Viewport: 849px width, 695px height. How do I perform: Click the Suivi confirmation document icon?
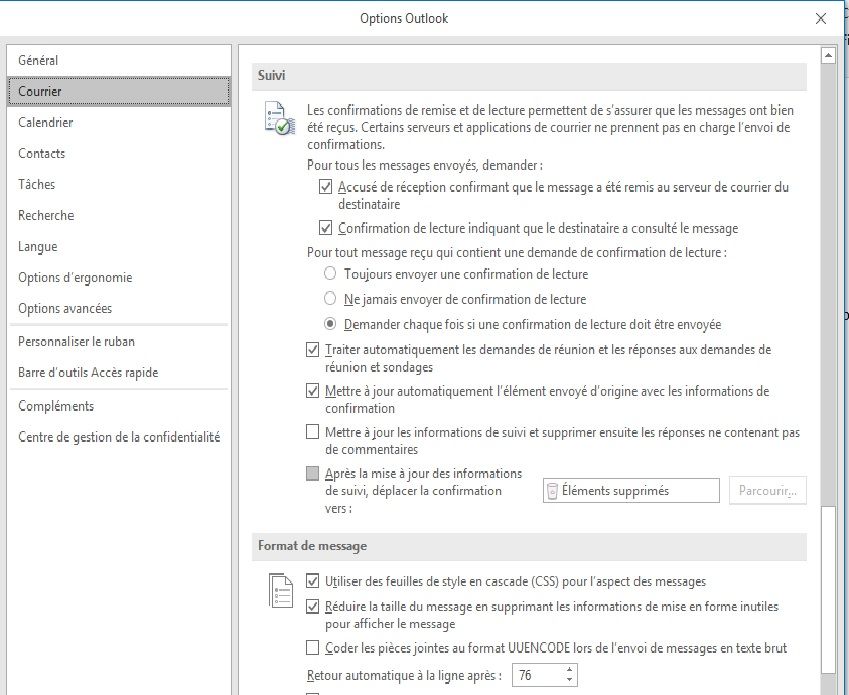pos(280,117)
